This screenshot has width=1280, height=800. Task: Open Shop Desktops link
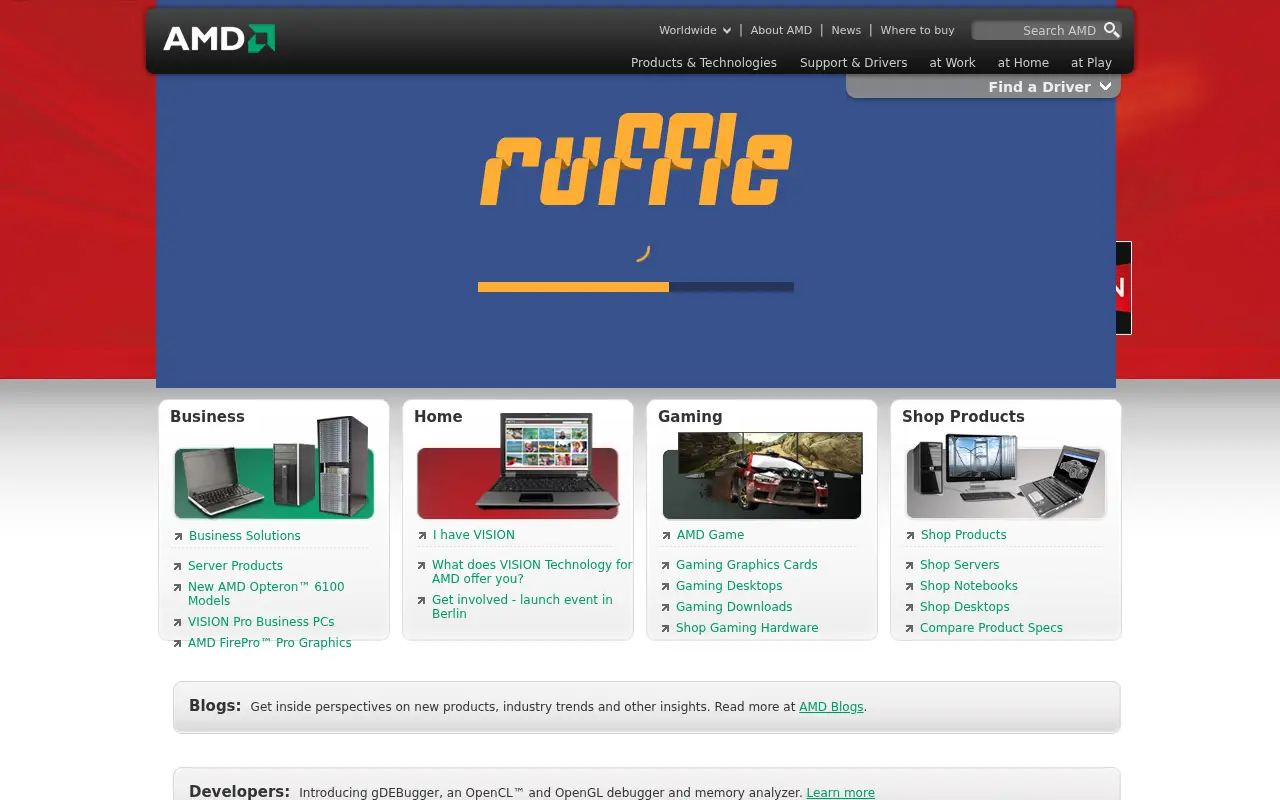coord(965,607)
